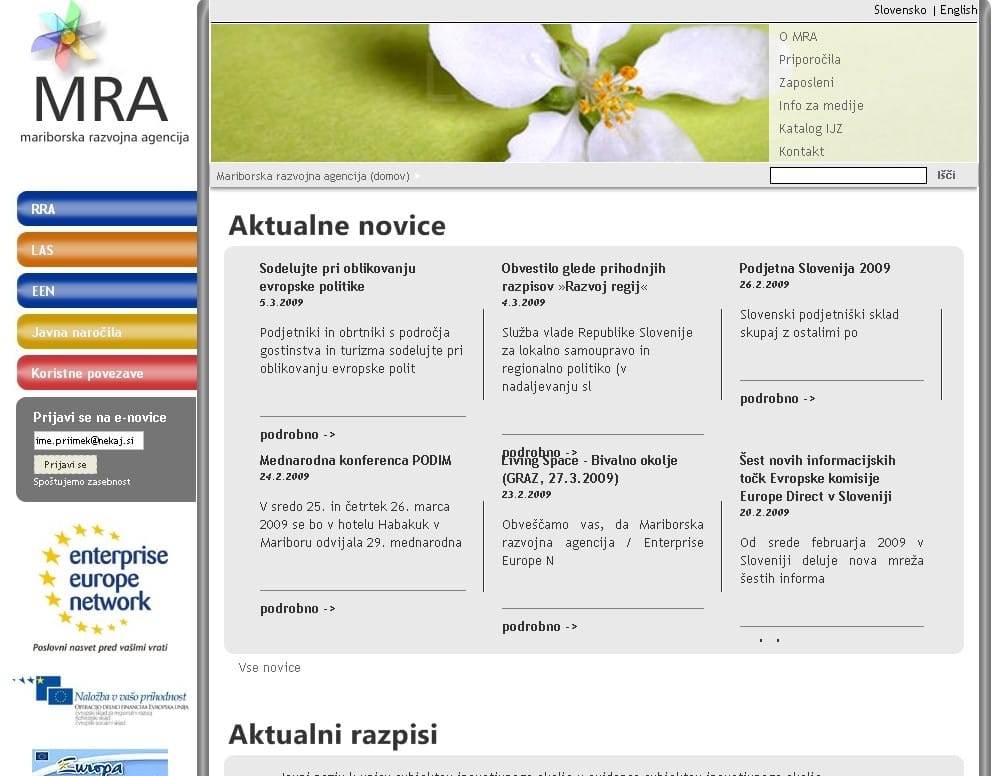Click podrobno under Podjetna Slovenija 2009

point(778,399)
